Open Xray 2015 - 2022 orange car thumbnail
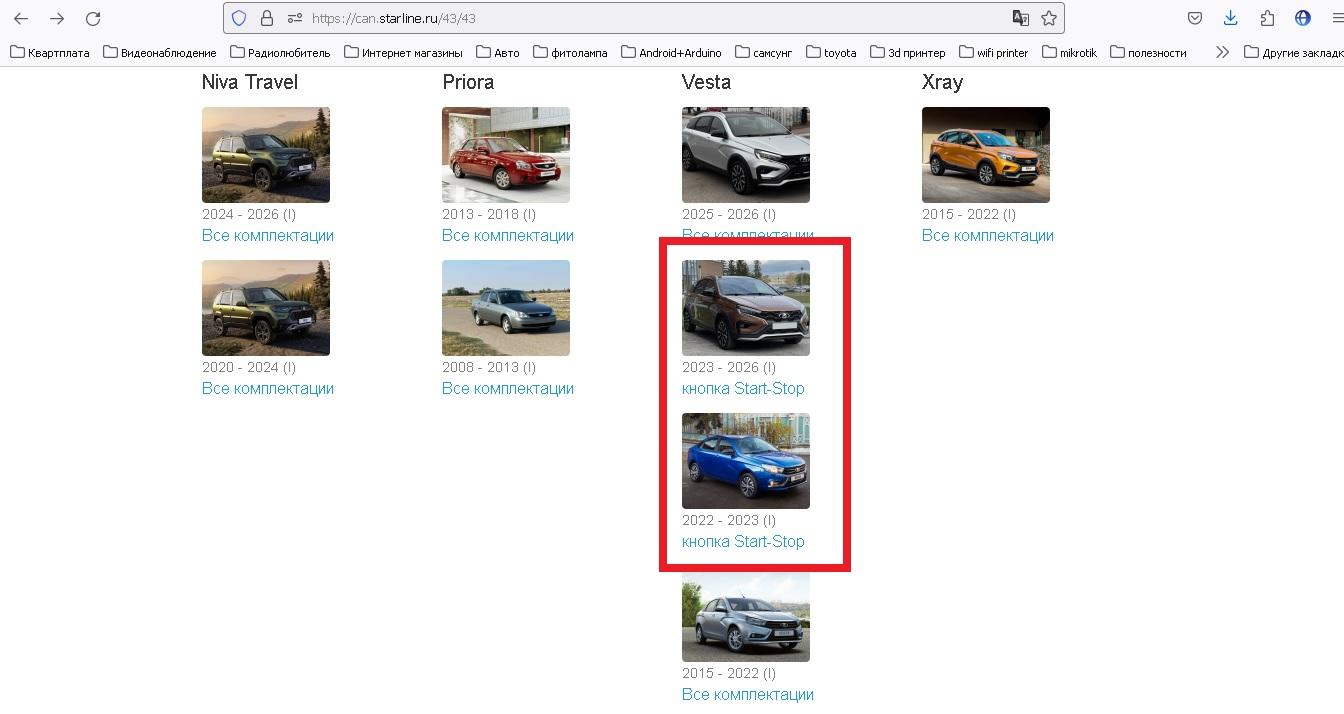1344x714 pixels. click(x=986, y=155)
